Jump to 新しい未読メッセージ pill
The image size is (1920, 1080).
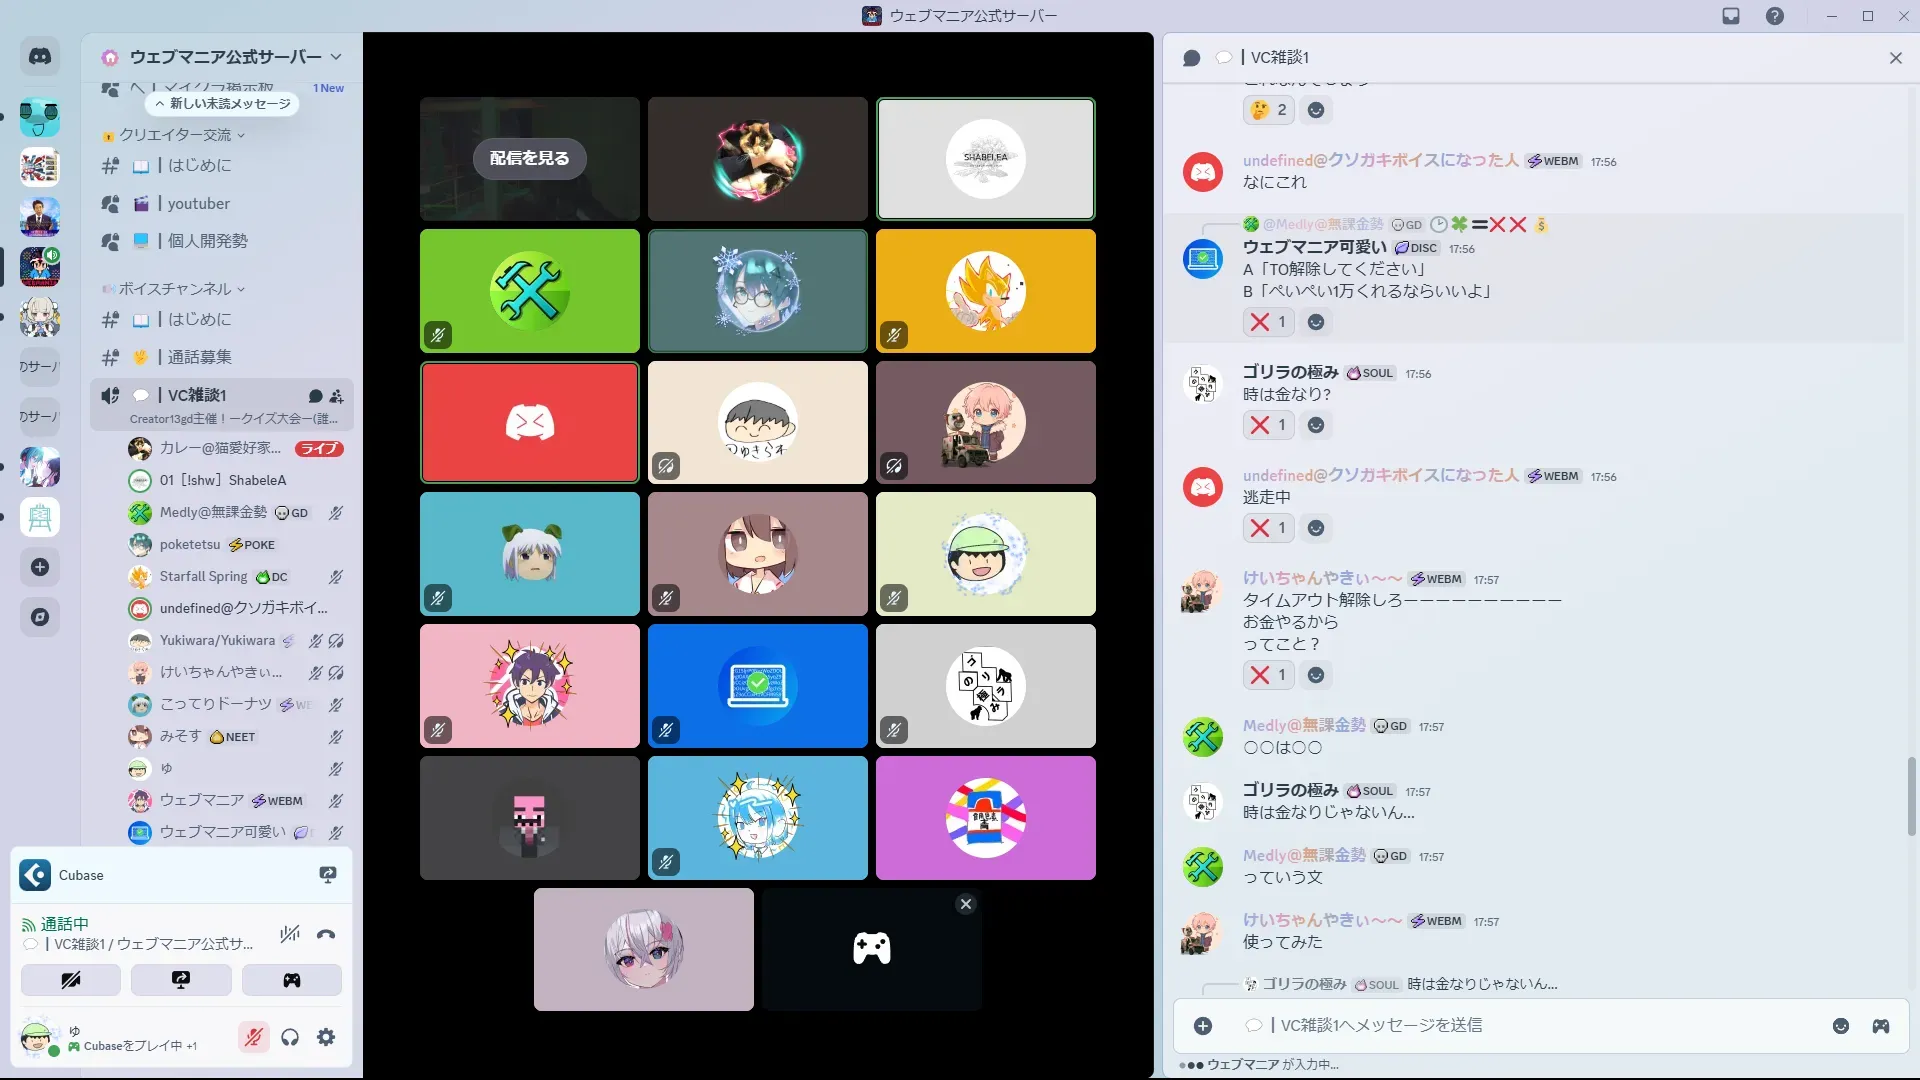coord(222,104)
